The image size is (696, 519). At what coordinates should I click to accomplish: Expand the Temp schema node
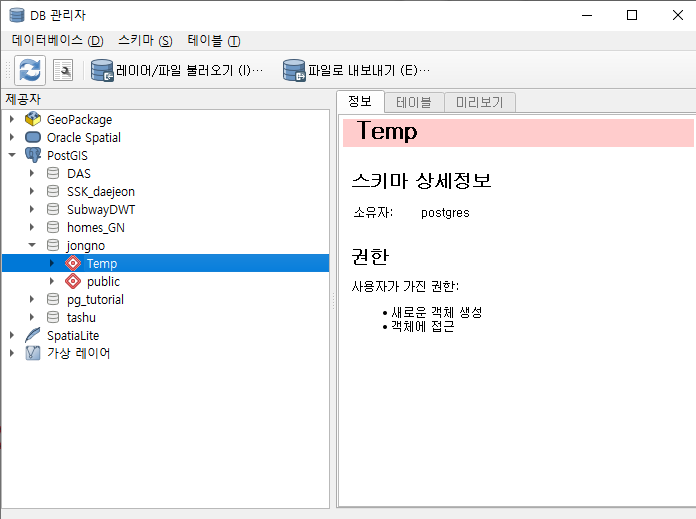click(x=52, y=263)
